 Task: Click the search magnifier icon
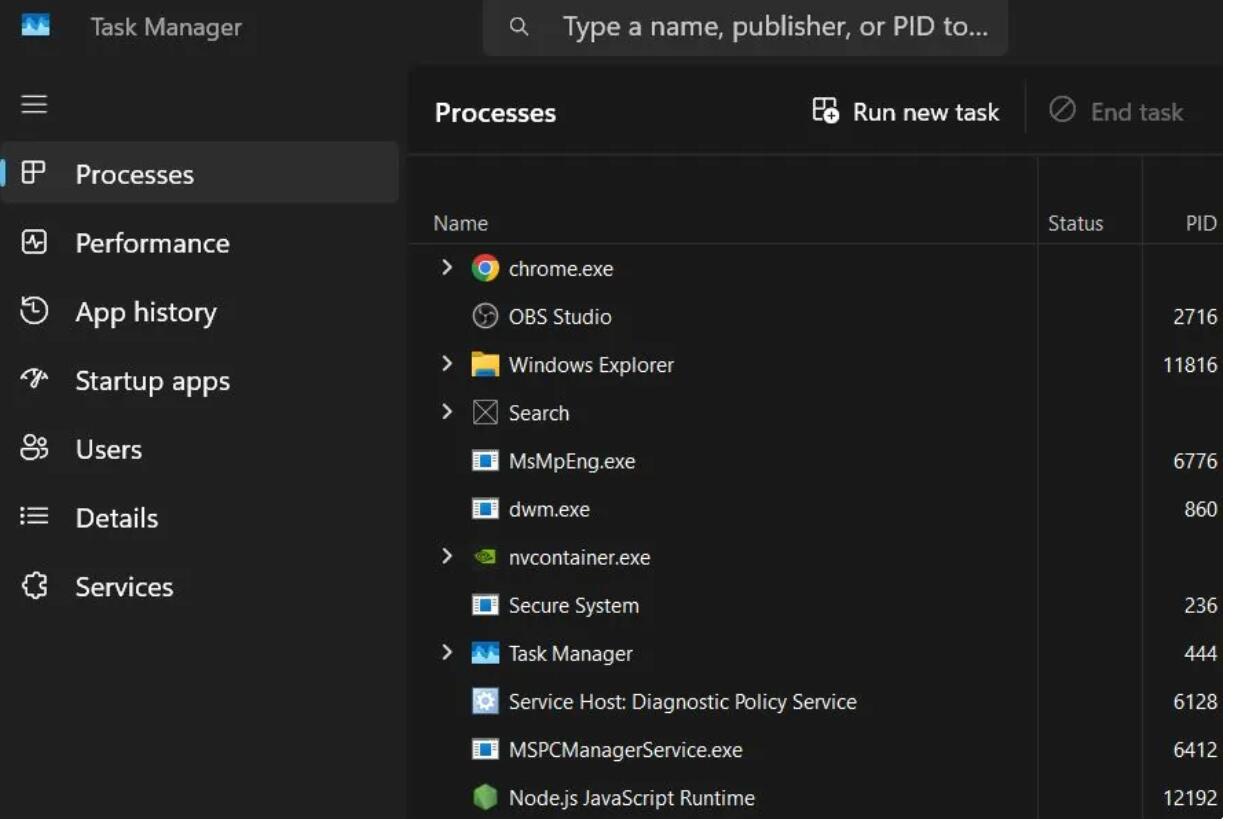click(x=519, y=27)
